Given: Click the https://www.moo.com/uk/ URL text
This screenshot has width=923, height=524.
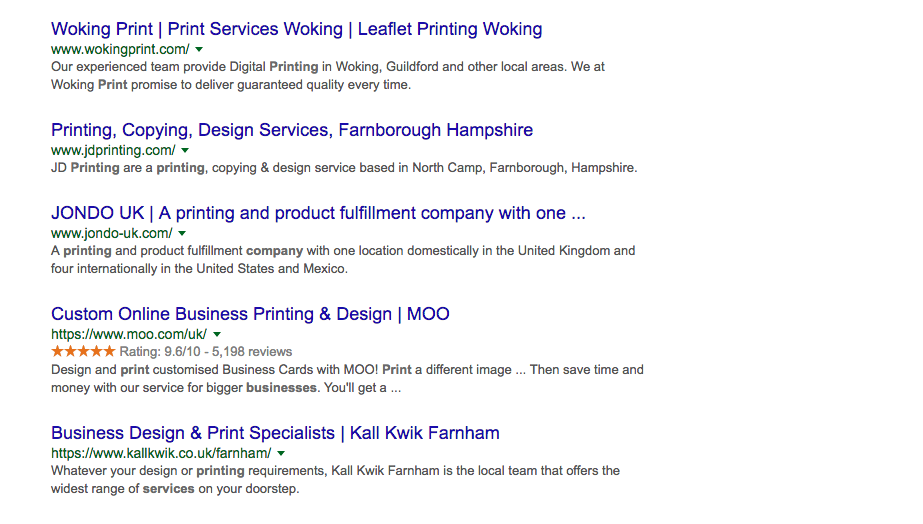Looking at the screenshot, I should pos(129,334).
